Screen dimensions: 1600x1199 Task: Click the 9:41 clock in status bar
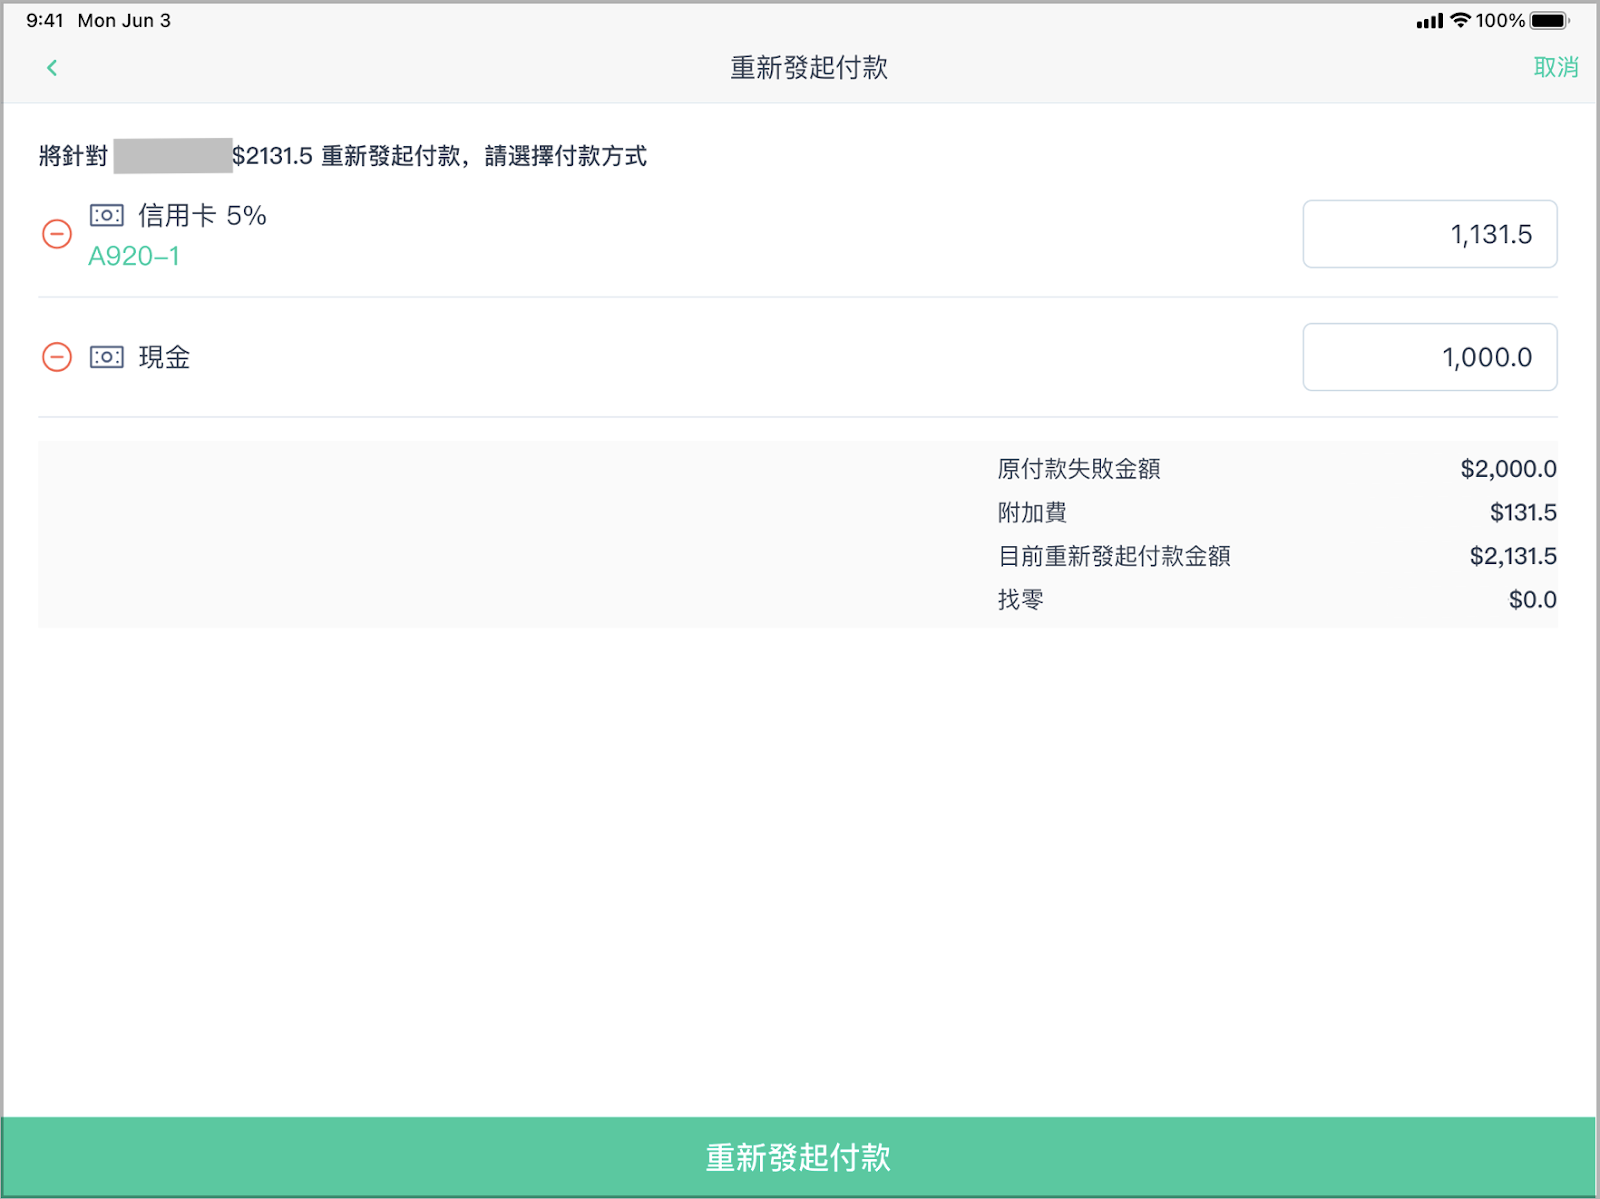pyautogui.click(x=45, y=21)
